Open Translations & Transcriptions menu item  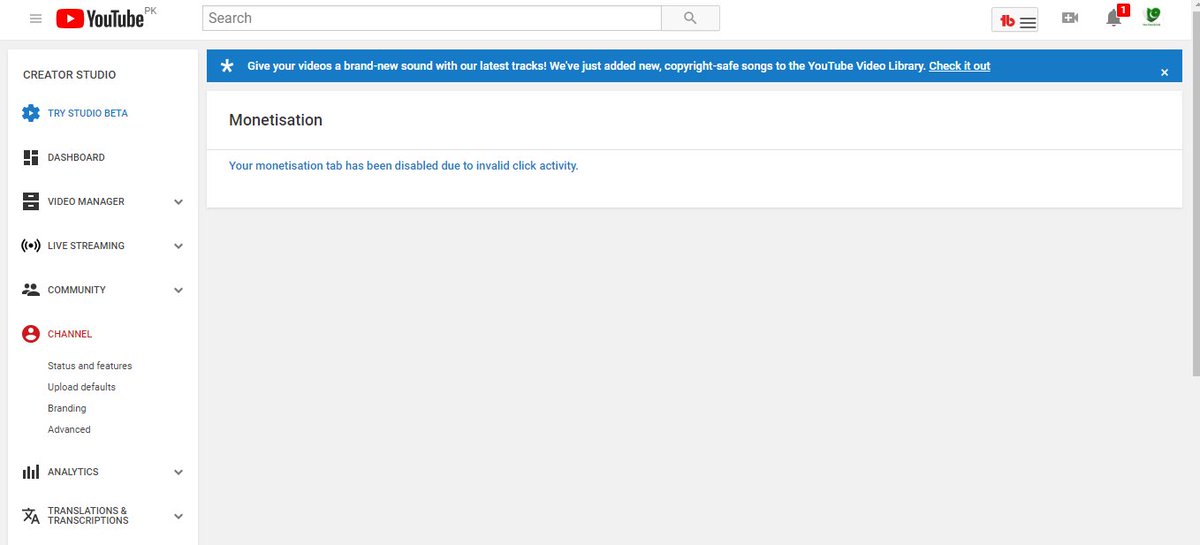88,515
